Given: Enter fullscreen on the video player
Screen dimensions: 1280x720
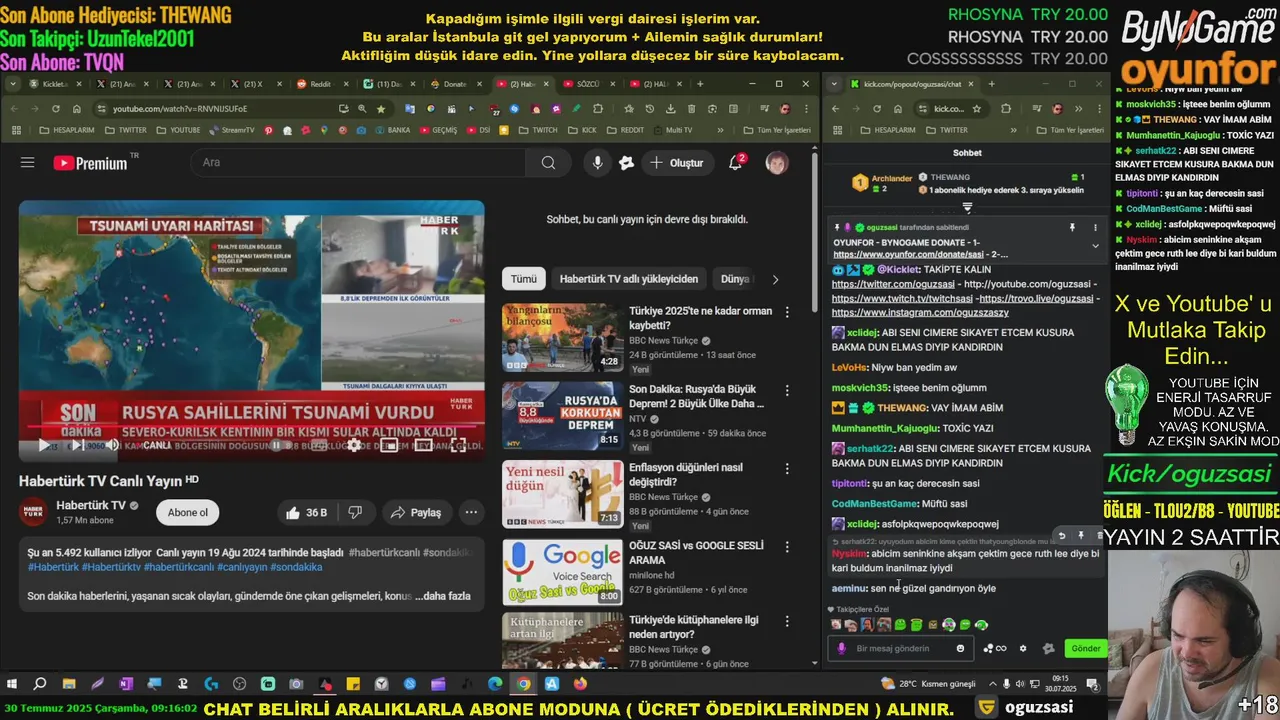Looking at the screenshot, I should [x=458, y=445].
